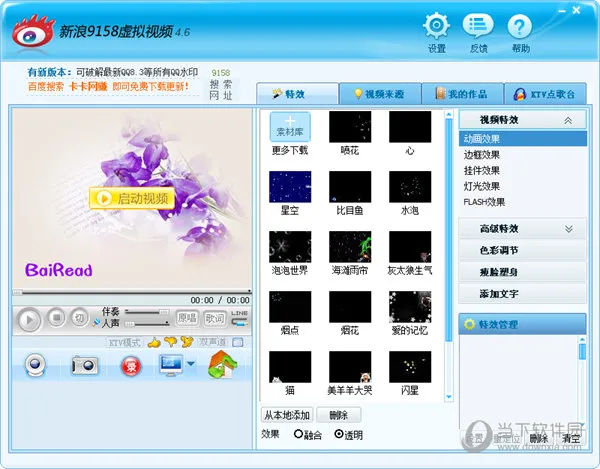Screen dimensions: 600x469
Task: Click the webcam icon in bottom toolbar
Action: point(35,365)
